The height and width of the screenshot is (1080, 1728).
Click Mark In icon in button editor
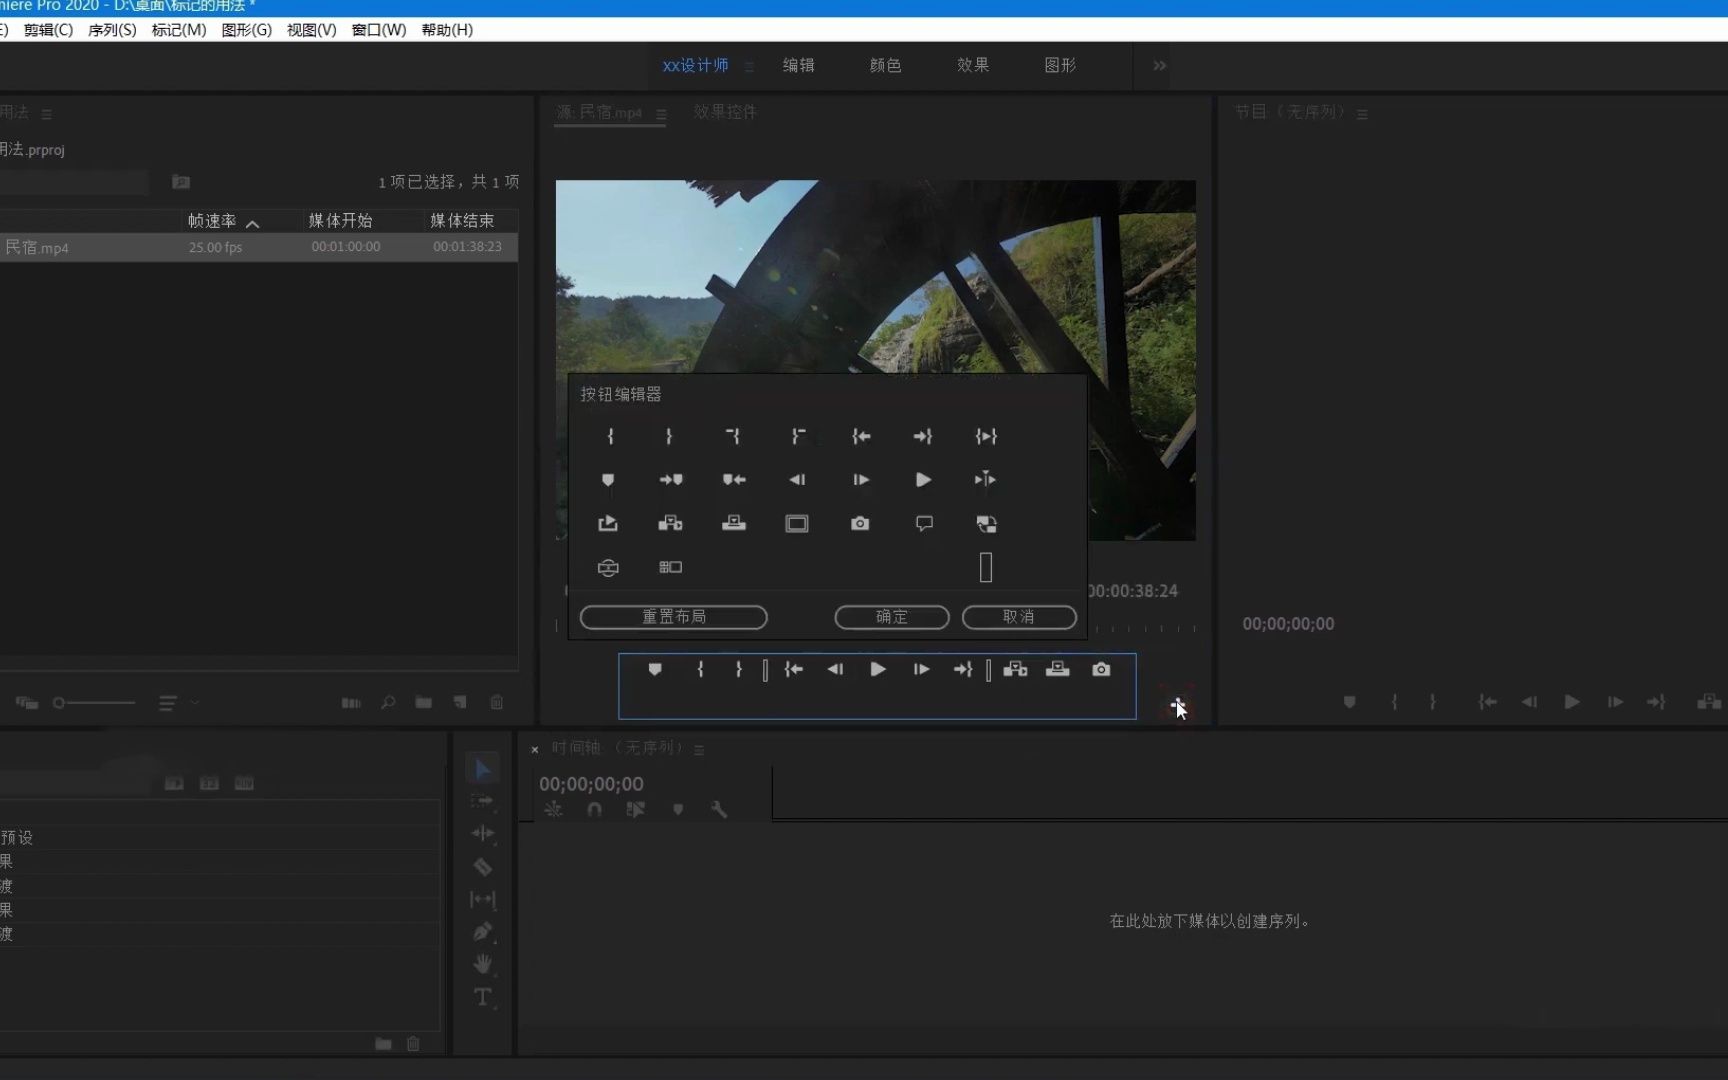coord(610,436)
